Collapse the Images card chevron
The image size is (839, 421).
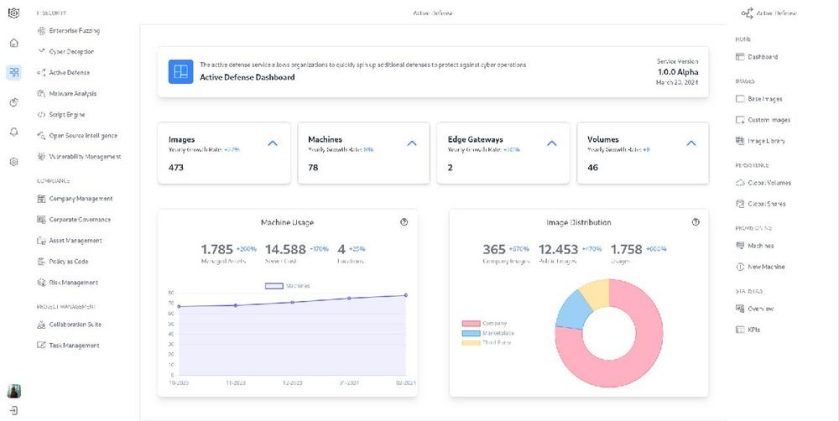(273, 143)
